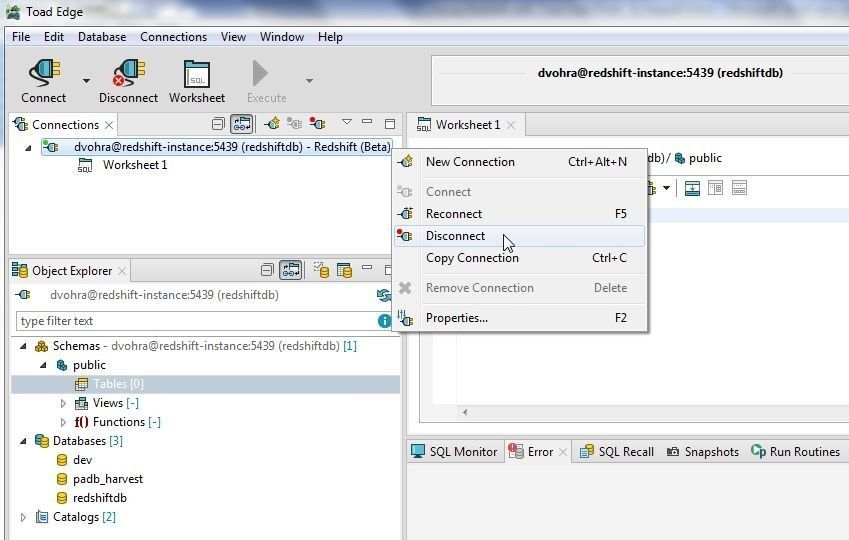Click the worksheet grid layout icon

(x=715, y=188)
